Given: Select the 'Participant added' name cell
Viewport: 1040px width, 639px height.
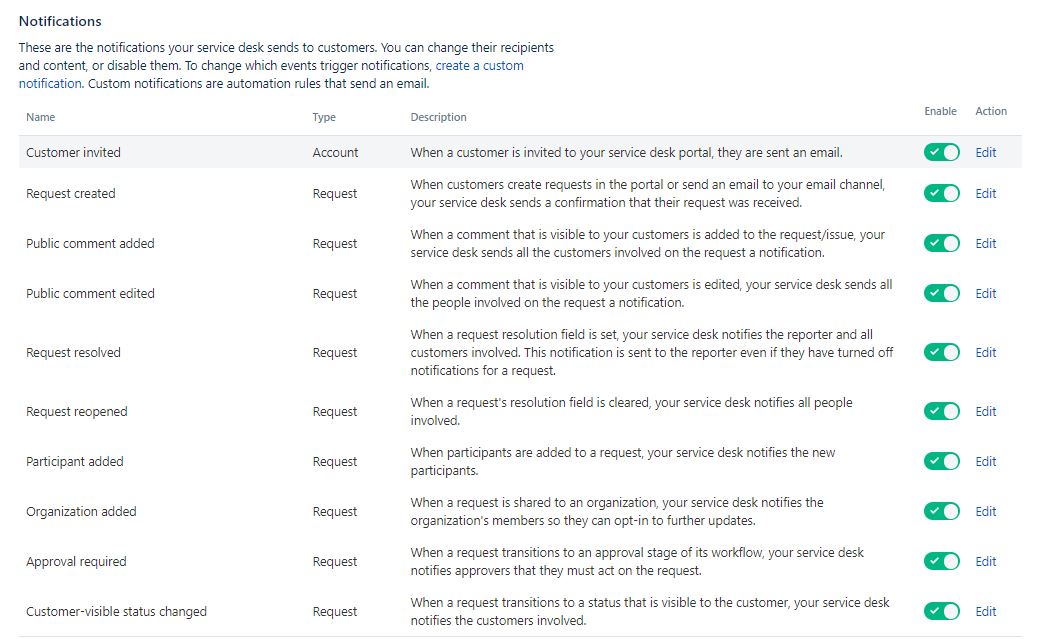Looking at the screenshot, I should [x=75, y=461].
